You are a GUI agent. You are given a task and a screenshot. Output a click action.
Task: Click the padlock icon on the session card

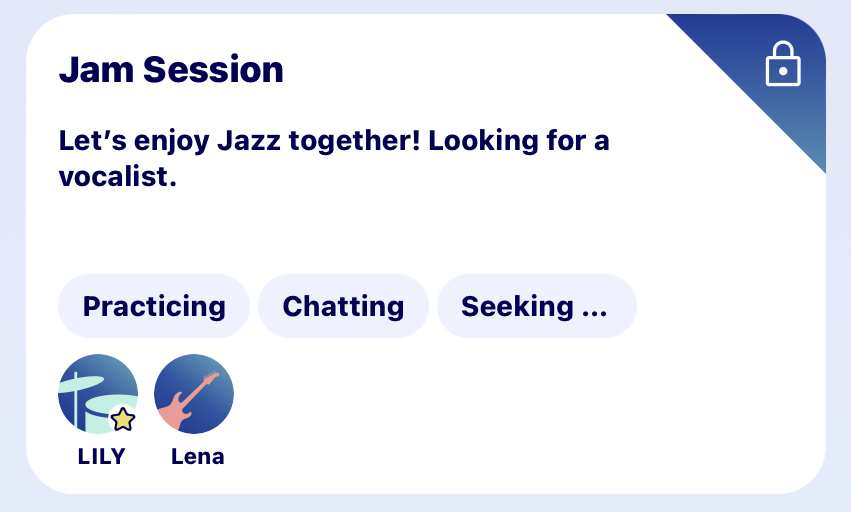[783, 65]
